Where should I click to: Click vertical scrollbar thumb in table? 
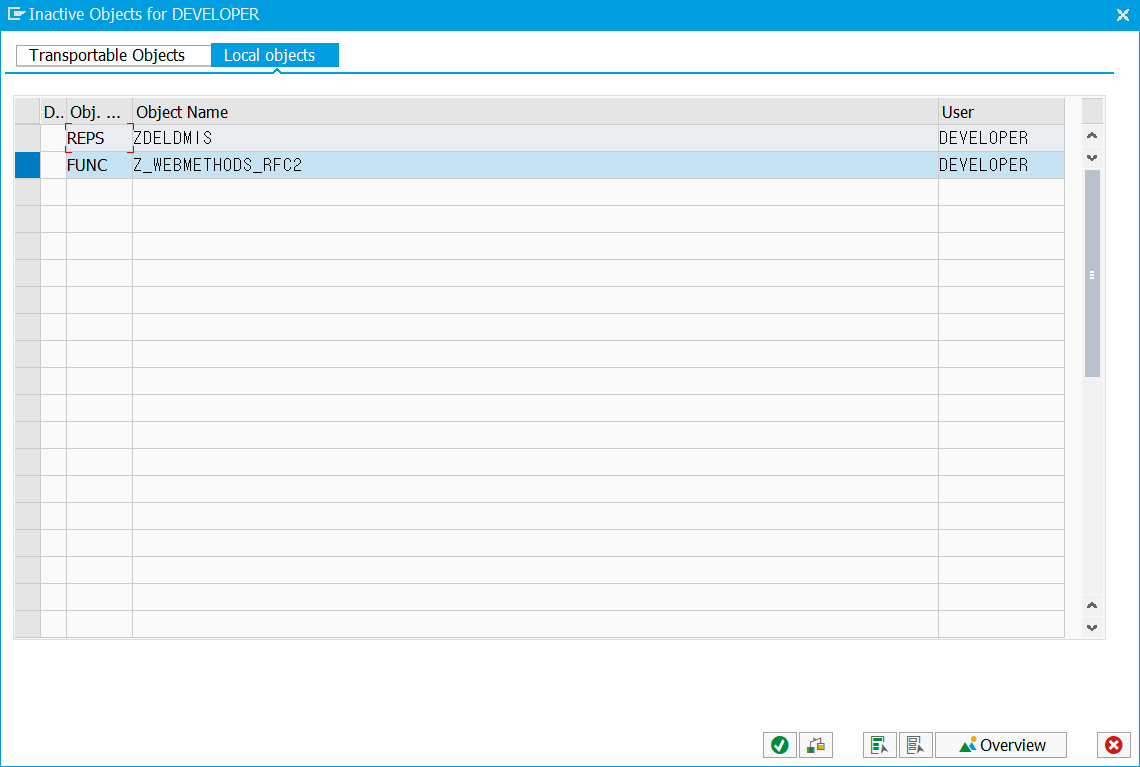pos(1092,274)
